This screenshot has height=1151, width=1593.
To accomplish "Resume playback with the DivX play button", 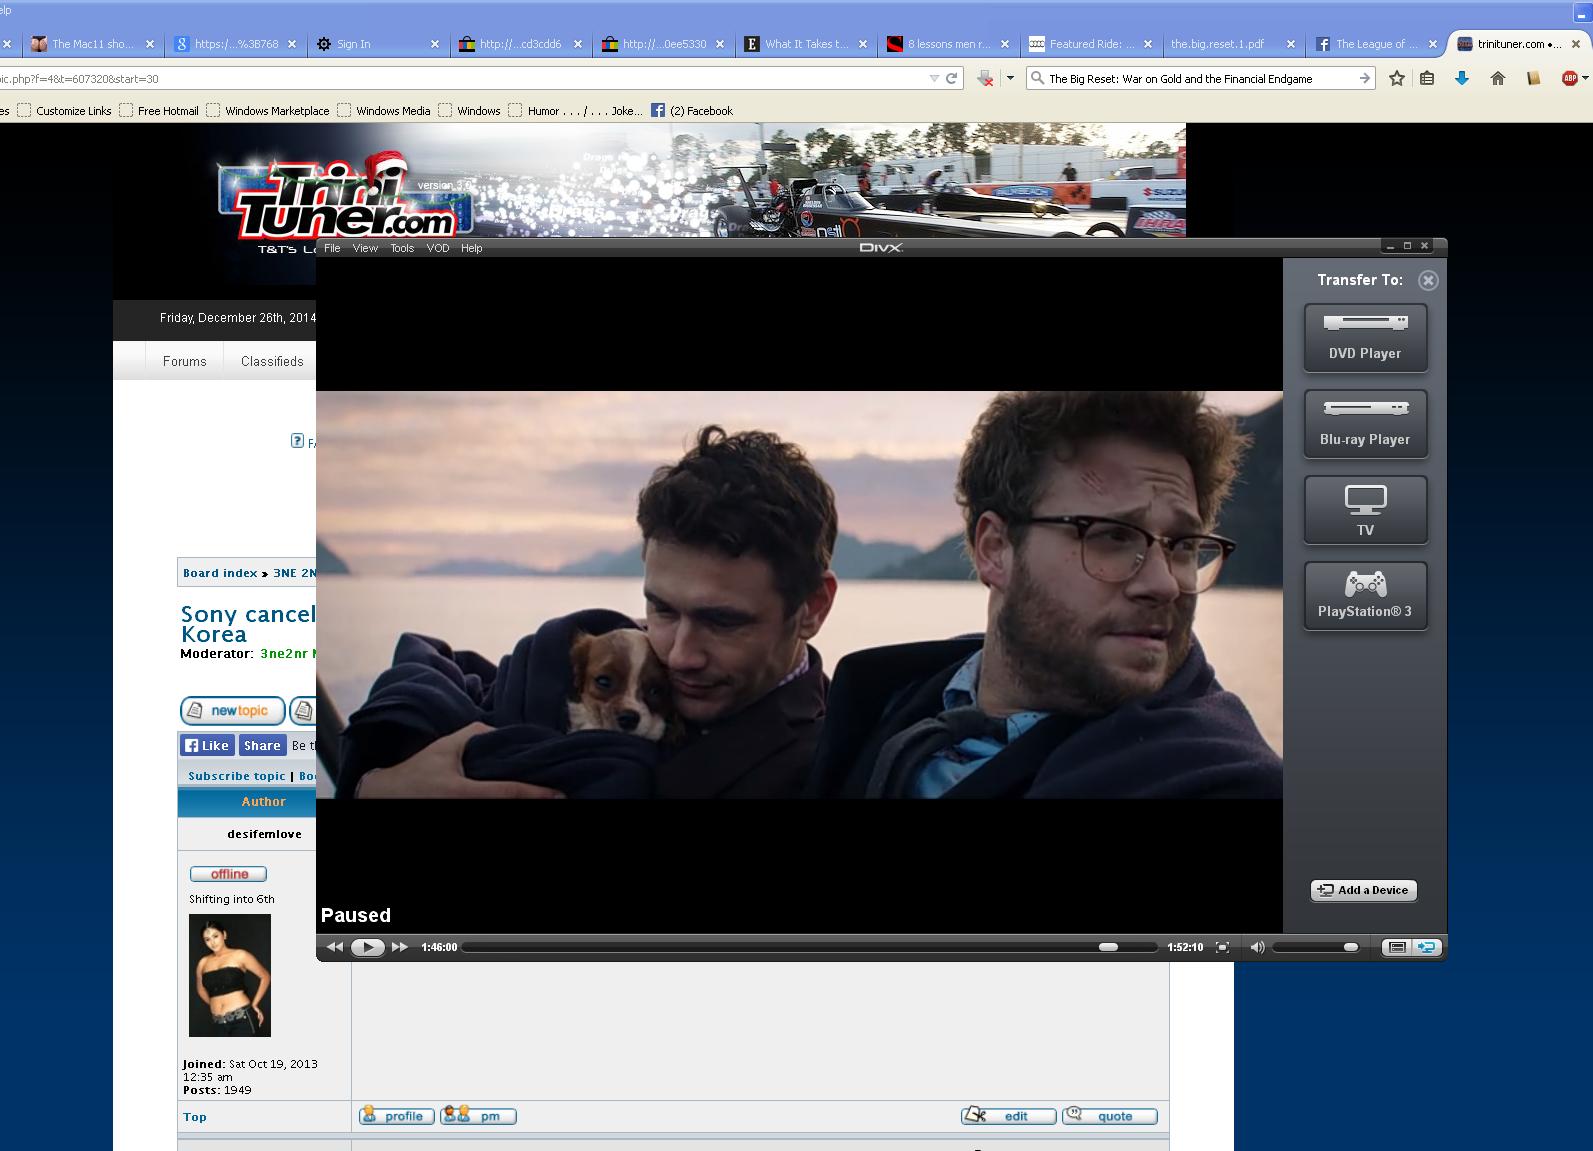I will click(368, 947).
